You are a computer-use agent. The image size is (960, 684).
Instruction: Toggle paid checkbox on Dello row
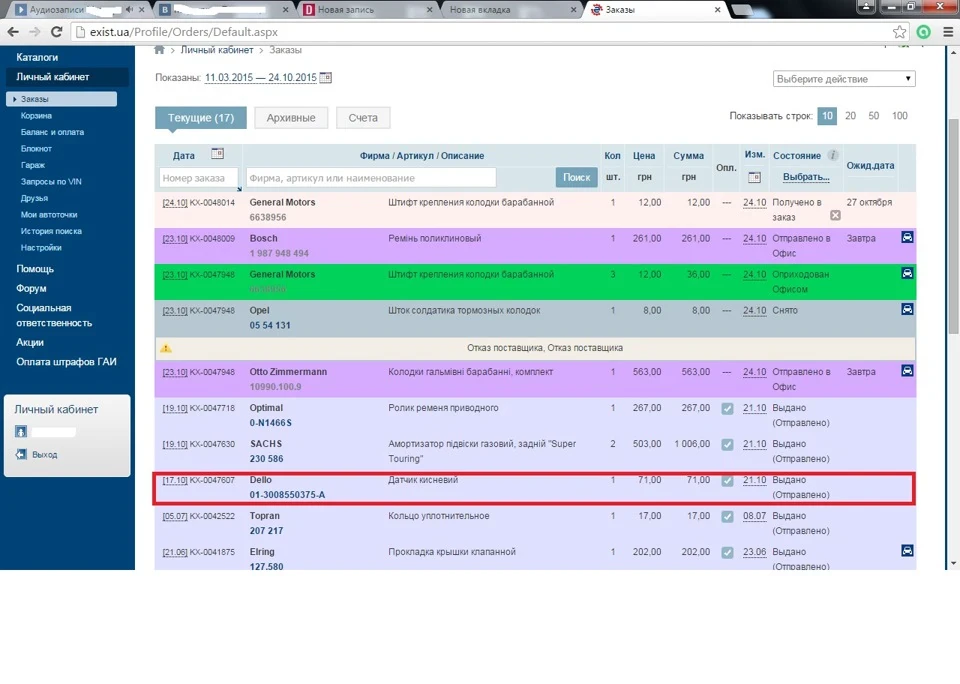[x=727, y=481]
